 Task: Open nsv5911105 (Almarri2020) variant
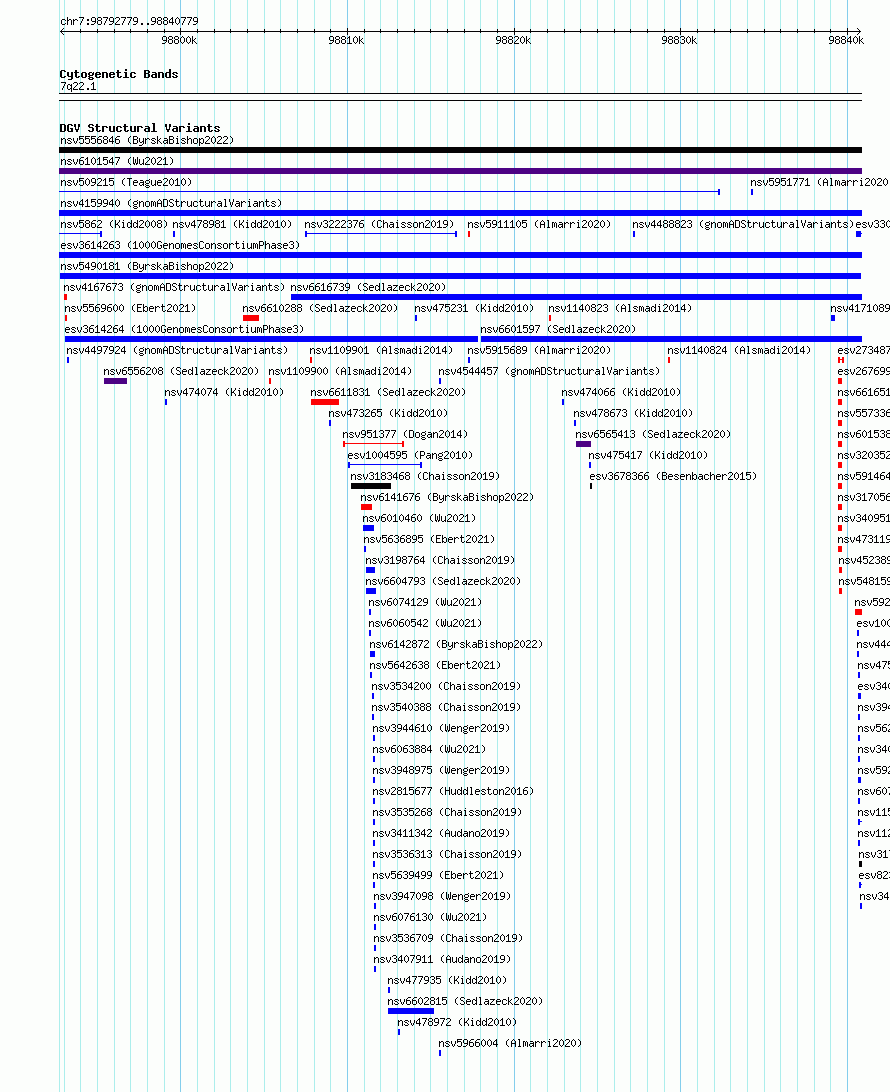pos(539,224)
